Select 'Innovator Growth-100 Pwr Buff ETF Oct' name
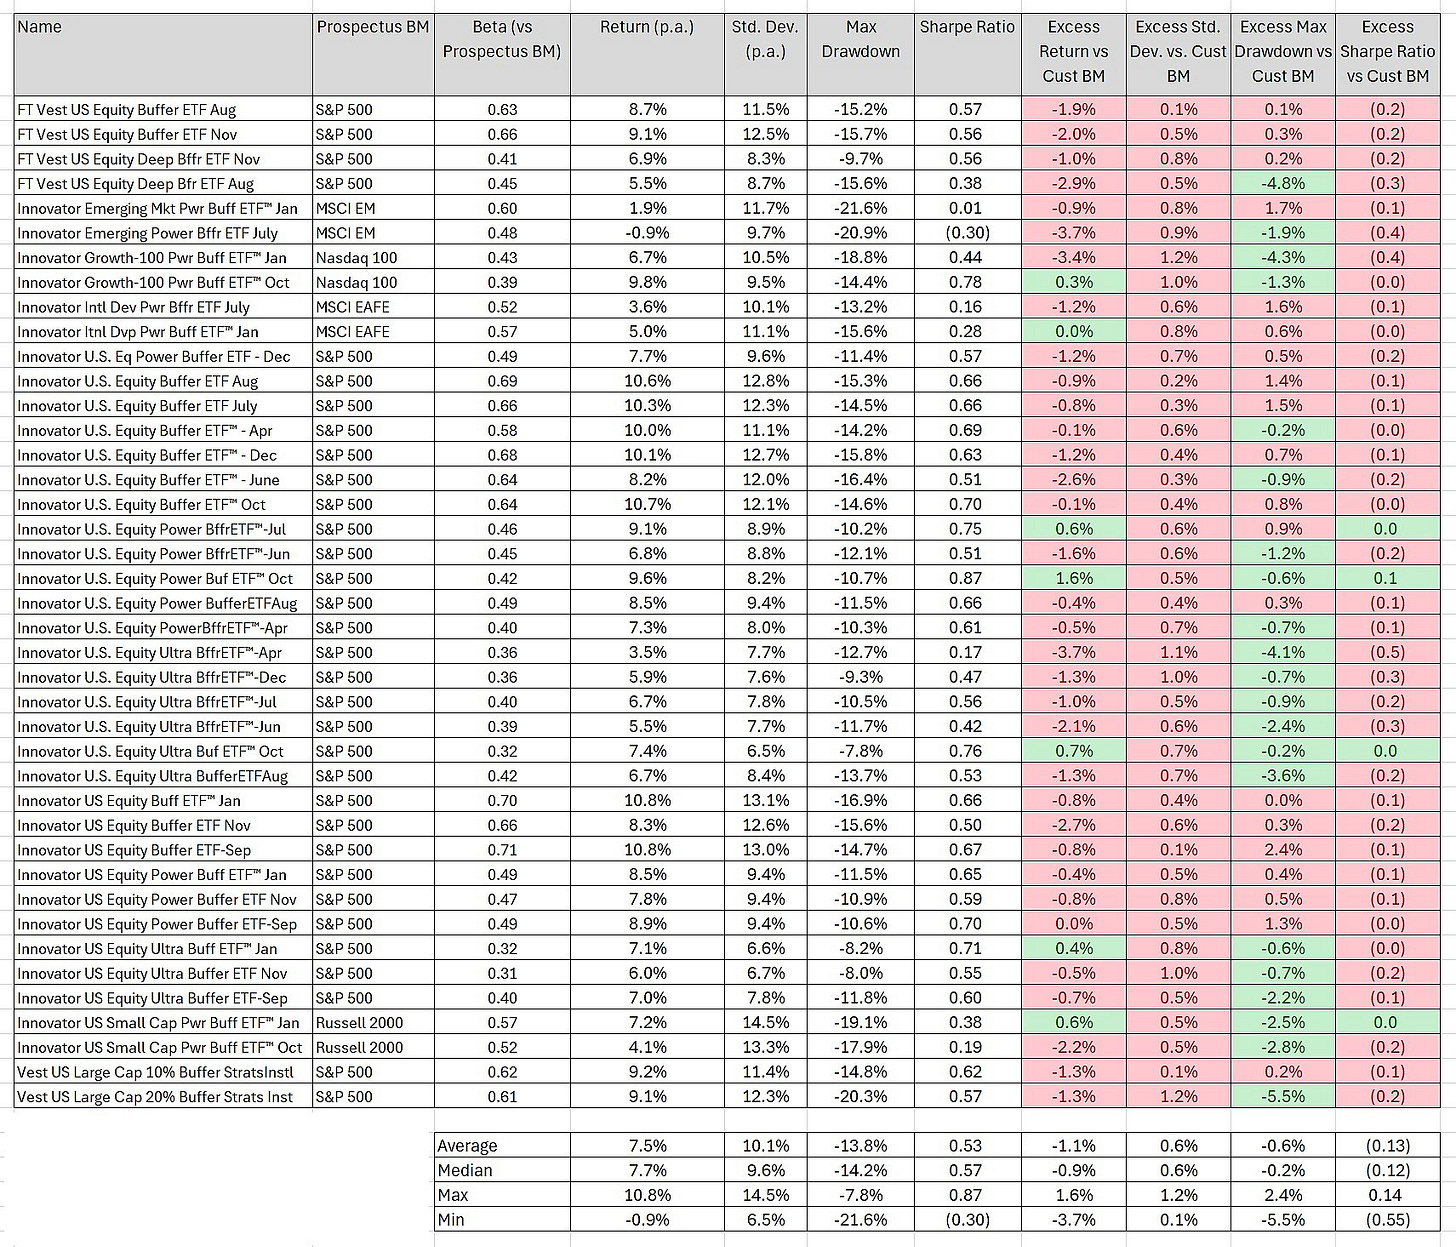Viewport: 1456px width, 1247px height. point(163,282)
